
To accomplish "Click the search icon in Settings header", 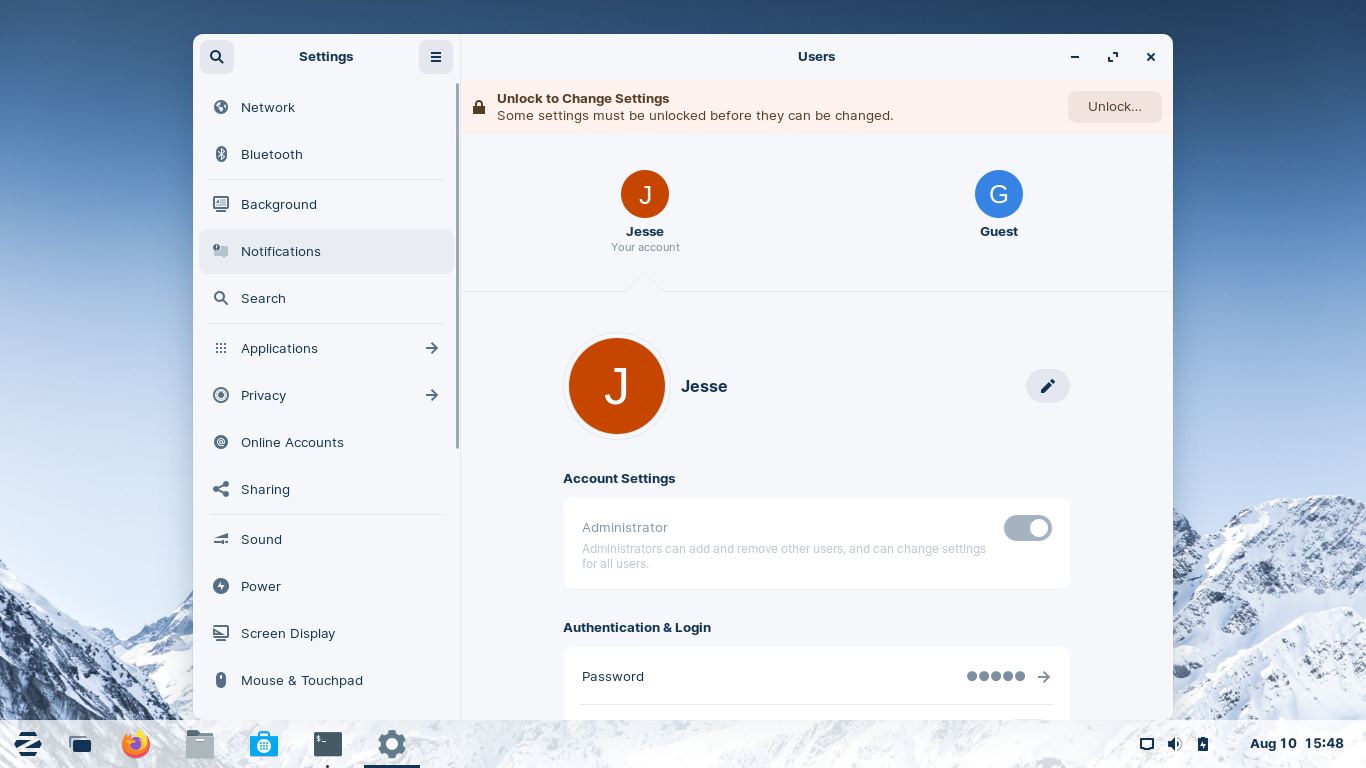I will [217, 57].
